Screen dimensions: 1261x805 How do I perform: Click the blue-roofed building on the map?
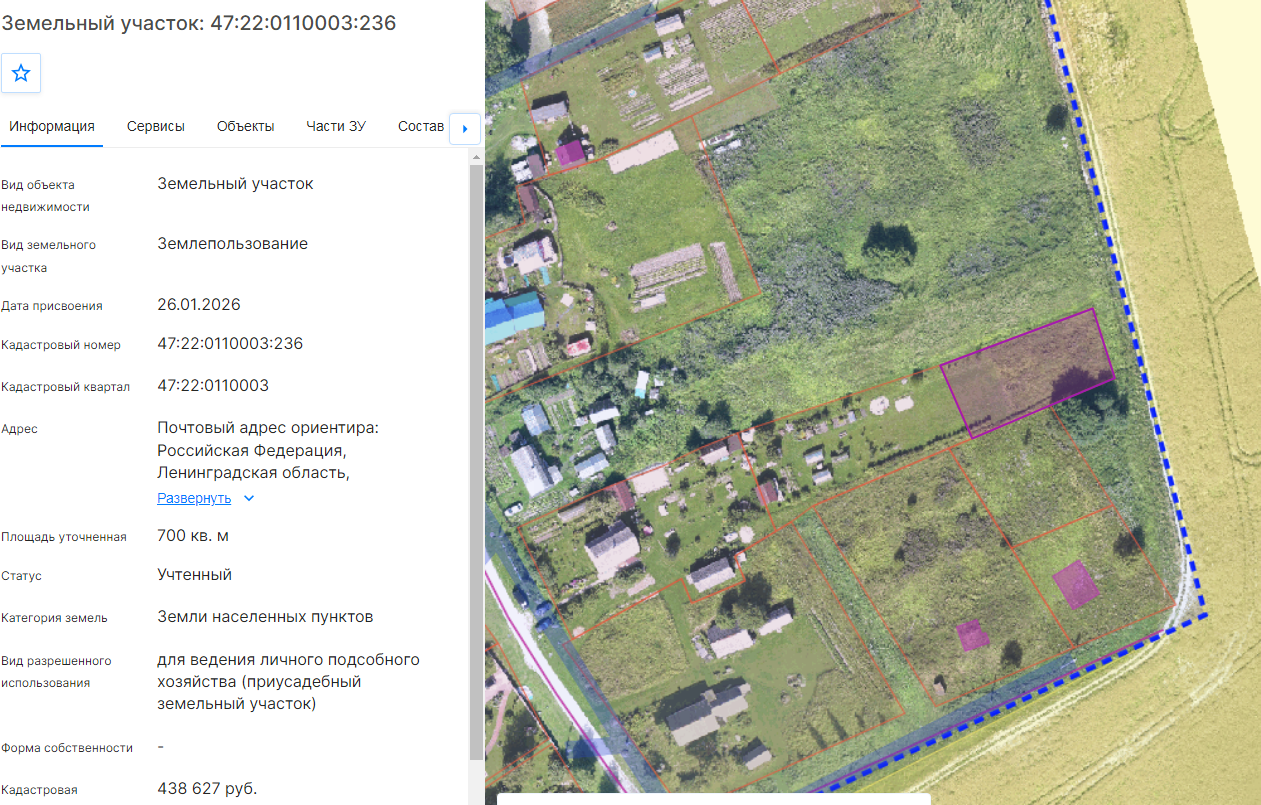pos(513,315)
